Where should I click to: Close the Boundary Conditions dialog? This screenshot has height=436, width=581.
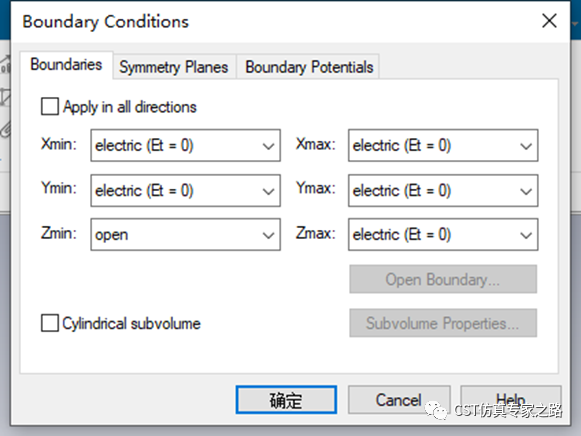[549, 21]
